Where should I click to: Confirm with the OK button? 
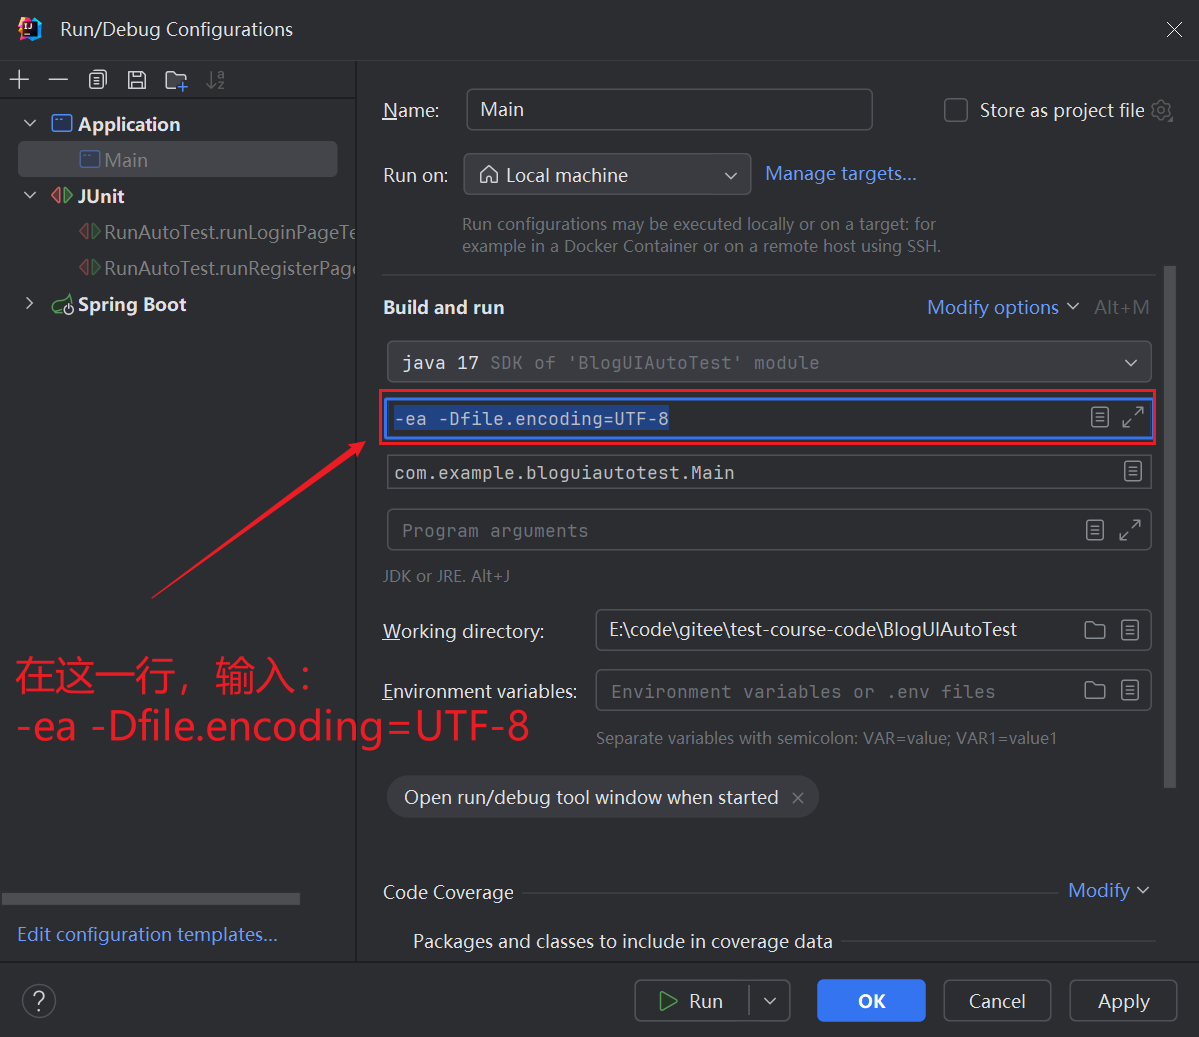(871, 1000)
